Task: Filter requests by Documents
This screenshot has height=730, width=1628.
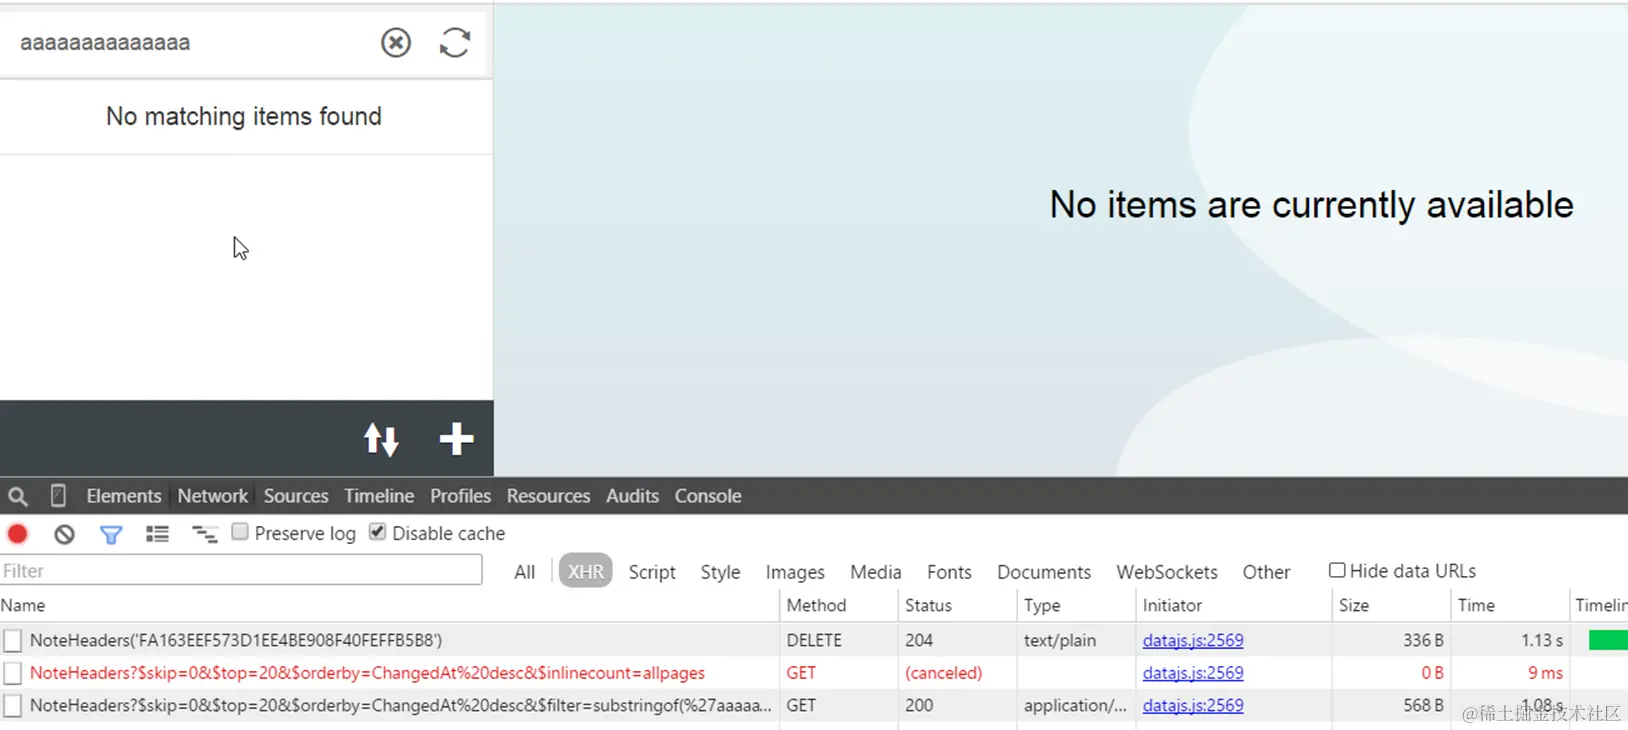Action: (1044, 572)
